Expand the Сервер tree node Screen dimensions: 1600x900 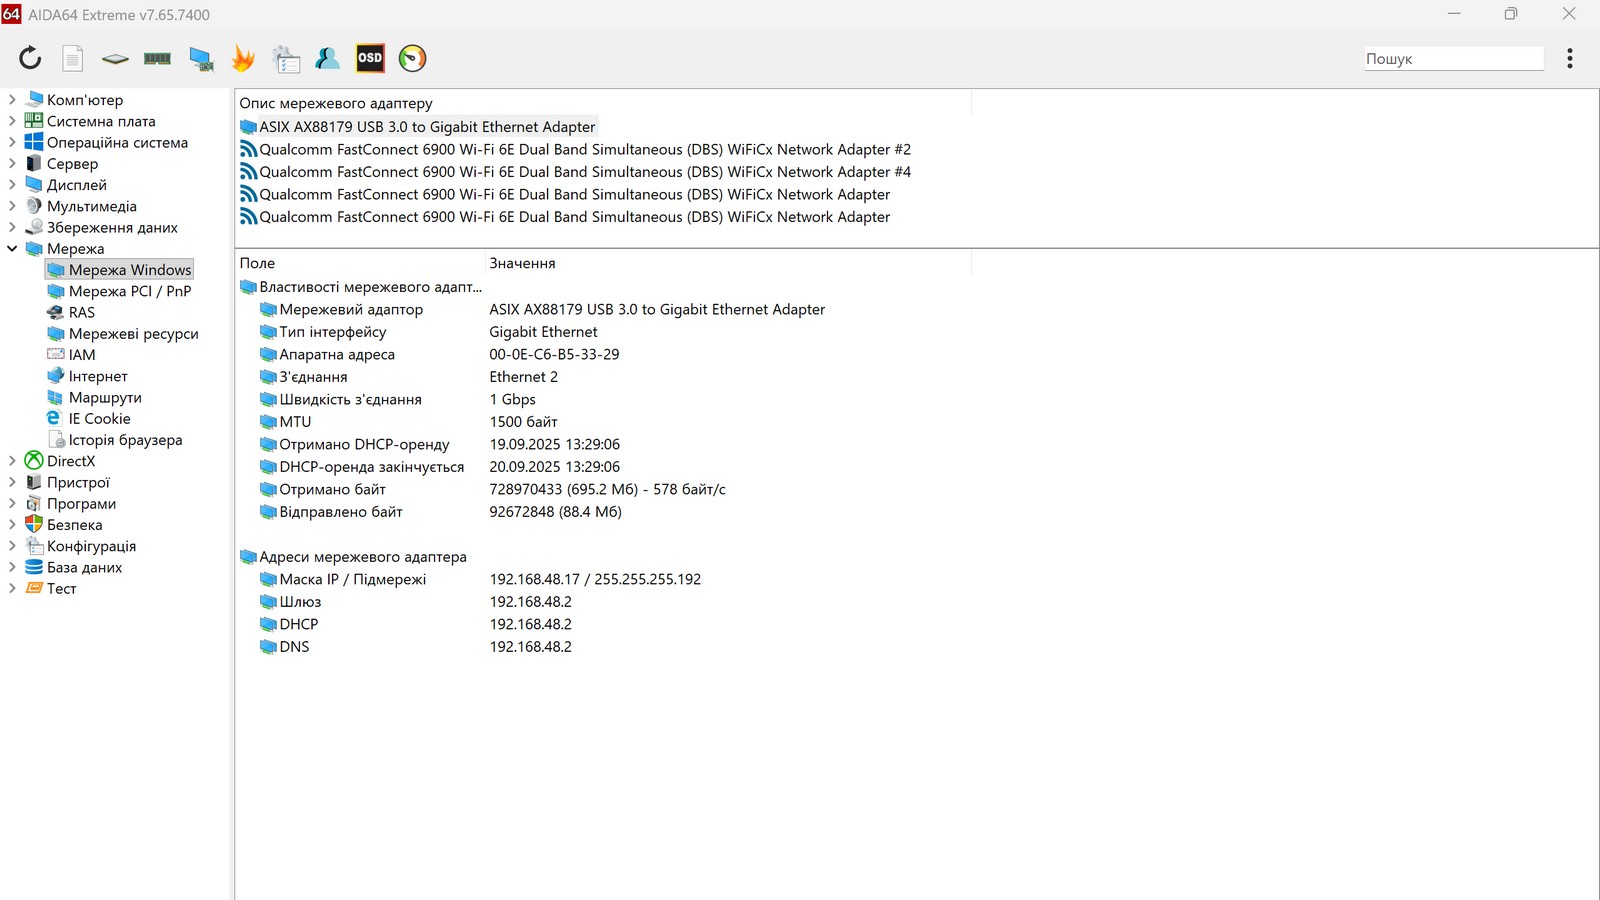[x=12, y=163]
